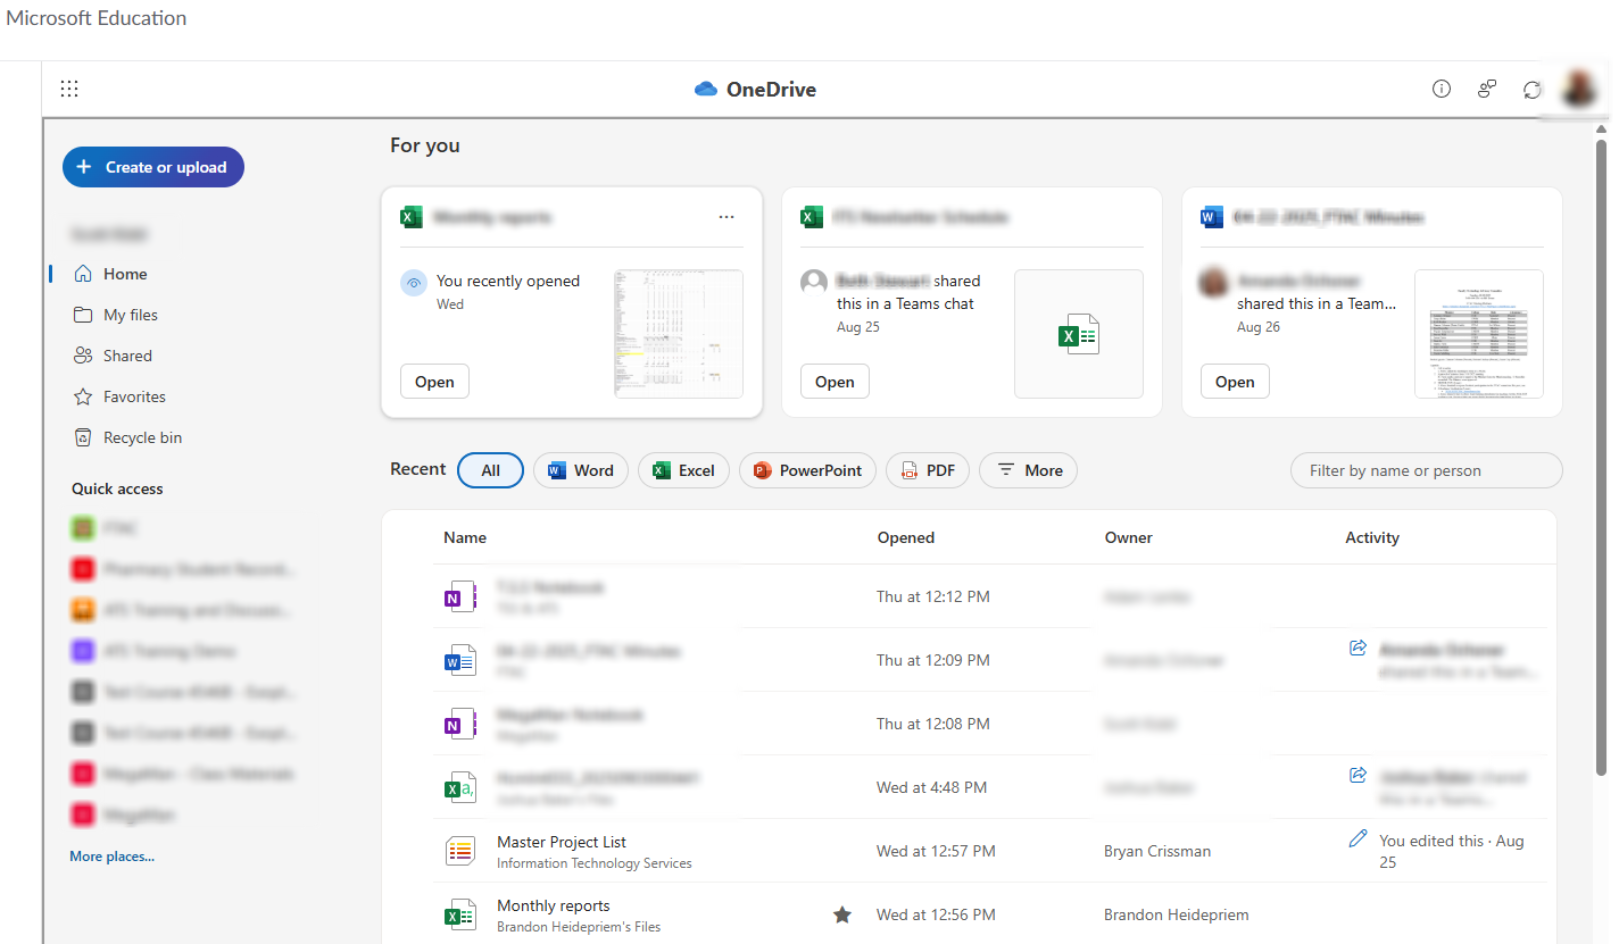Open the file shared Aug 25
This screenshot has height=944, width=1619.
pos(834,382)
